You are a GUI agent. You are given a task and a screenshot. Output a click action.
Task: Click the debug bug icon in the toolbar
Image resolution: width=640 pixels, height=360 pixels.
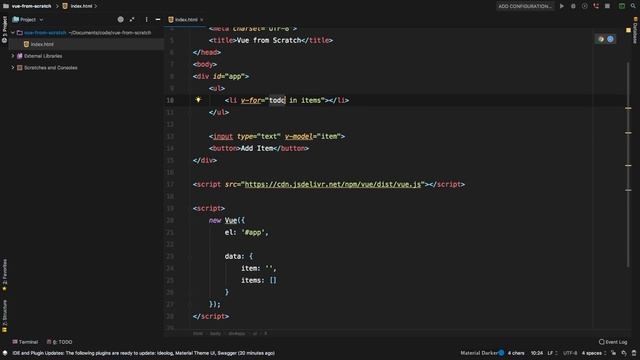pos(573,6)
